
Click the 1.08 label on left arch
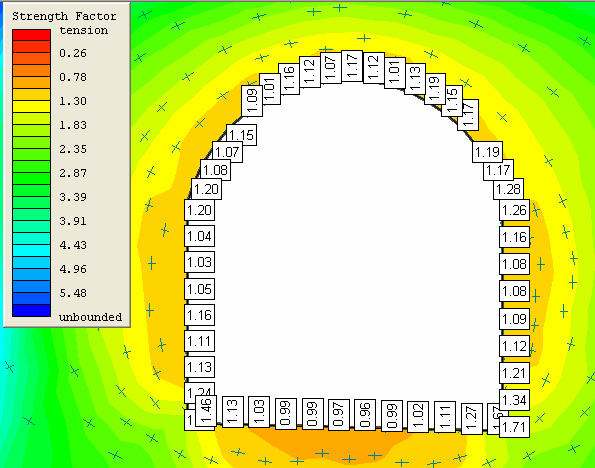[x=215, y=170]
